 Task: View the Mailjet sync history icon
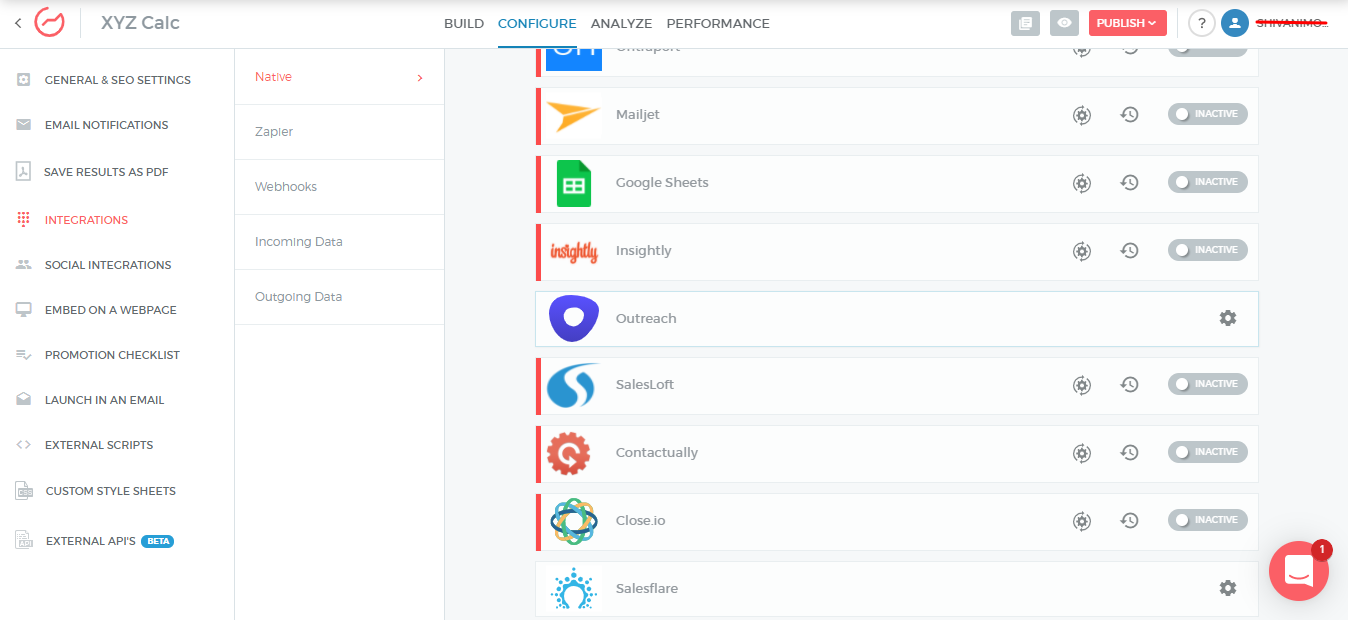[x=1129, y=115]
